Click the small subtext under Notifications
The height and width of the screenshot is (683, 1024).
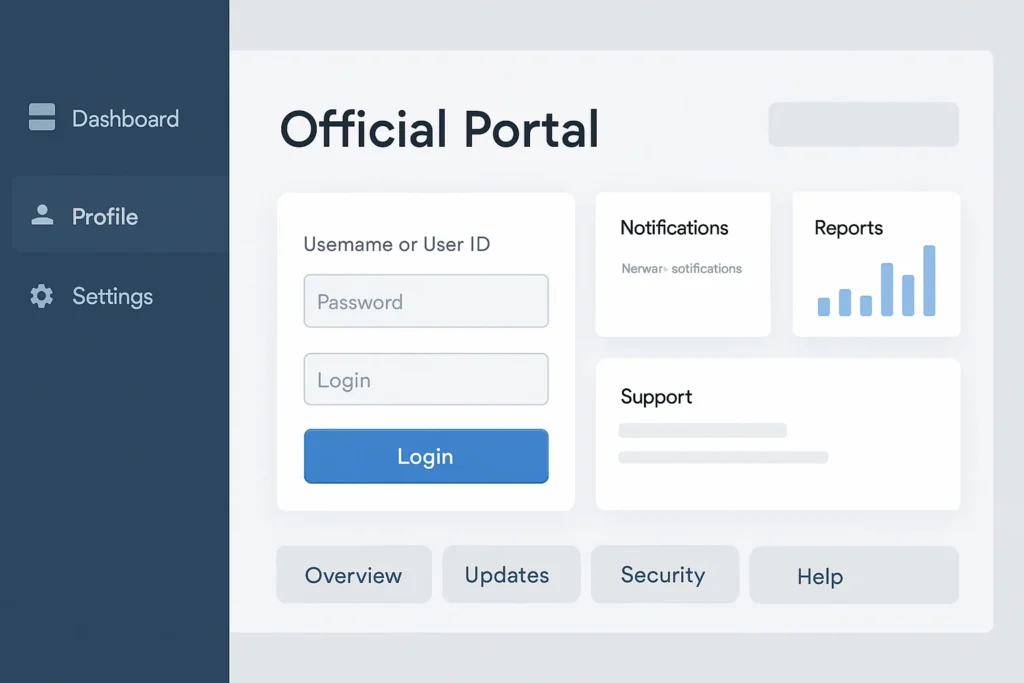(681, 269)
